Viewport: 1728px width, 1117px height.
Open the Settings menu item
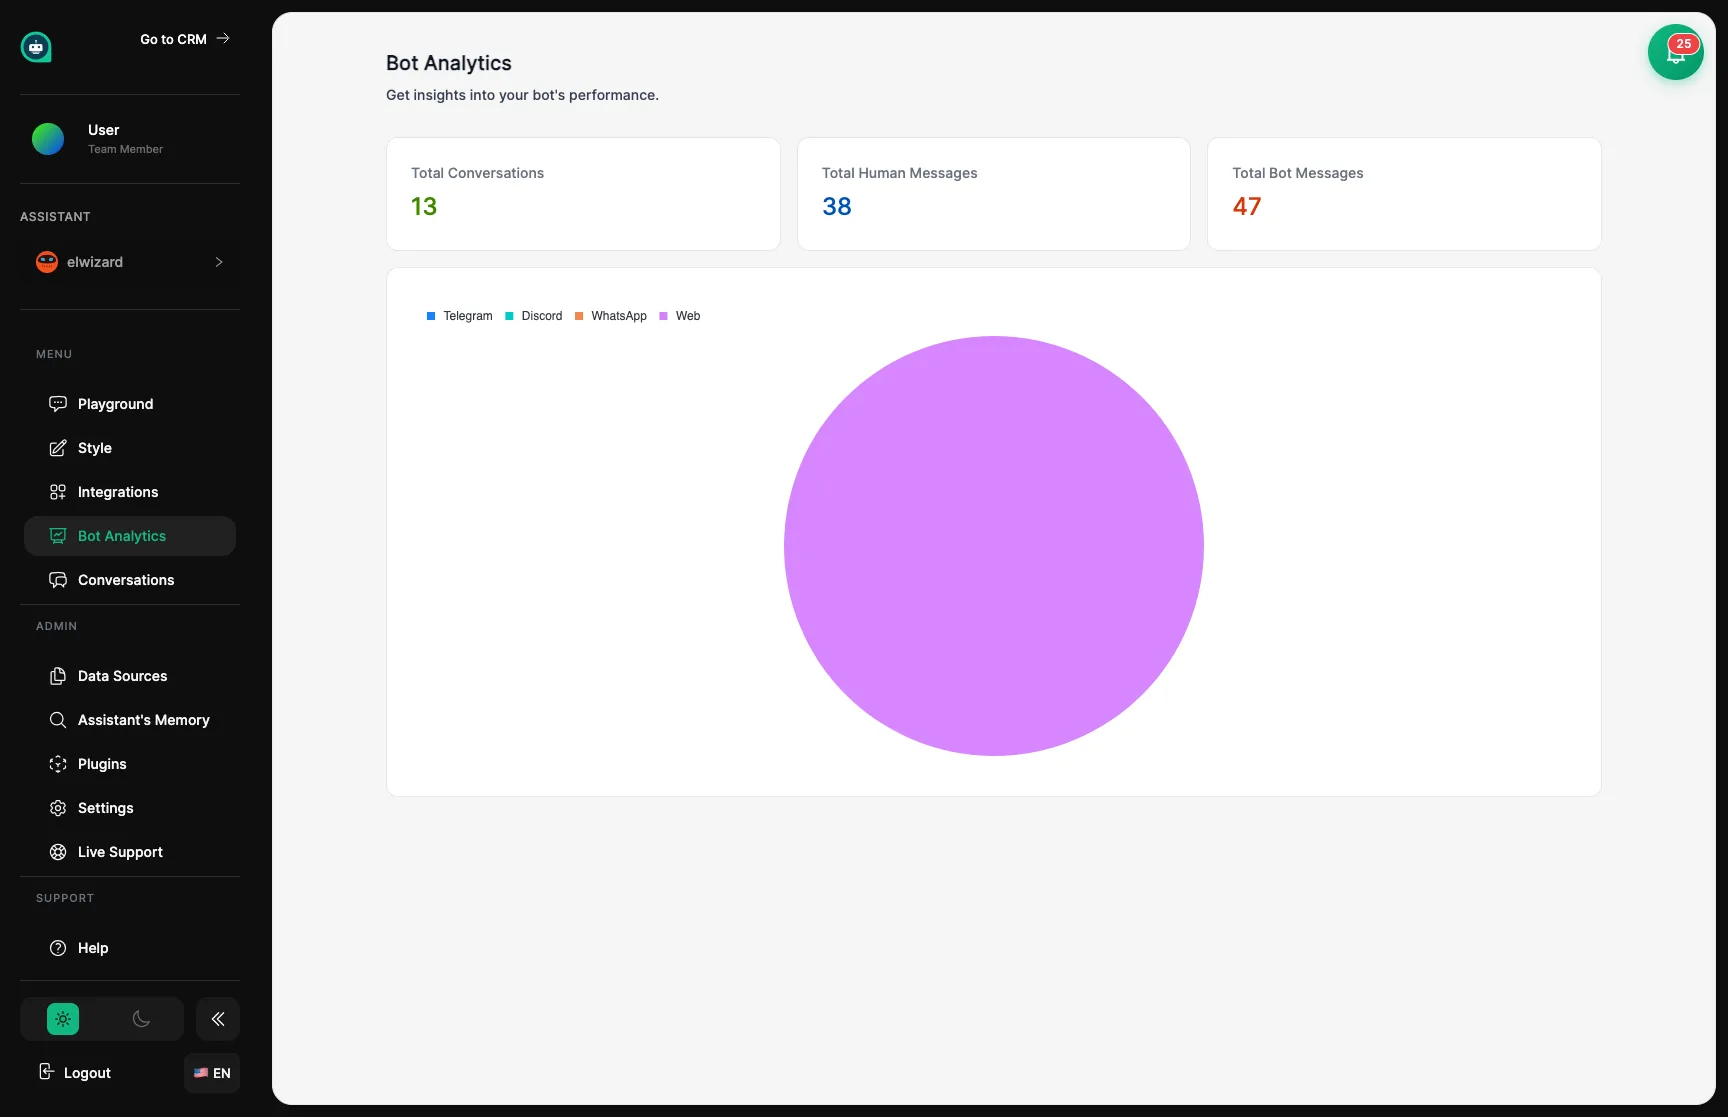tap(130, 808)
